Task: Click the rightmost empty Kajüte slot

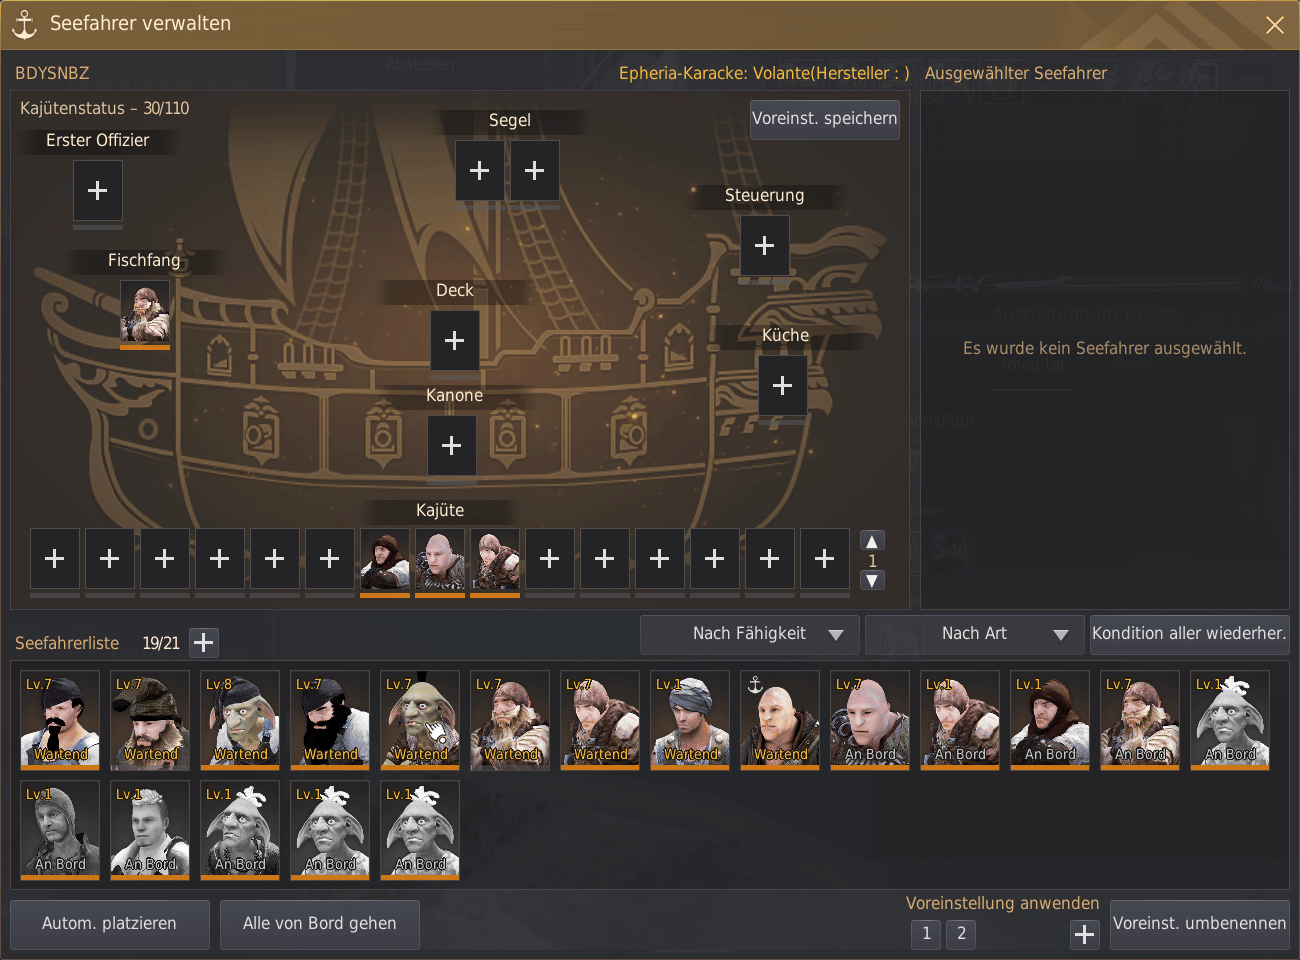Action: pyautogui.click(x=825, y=558)
